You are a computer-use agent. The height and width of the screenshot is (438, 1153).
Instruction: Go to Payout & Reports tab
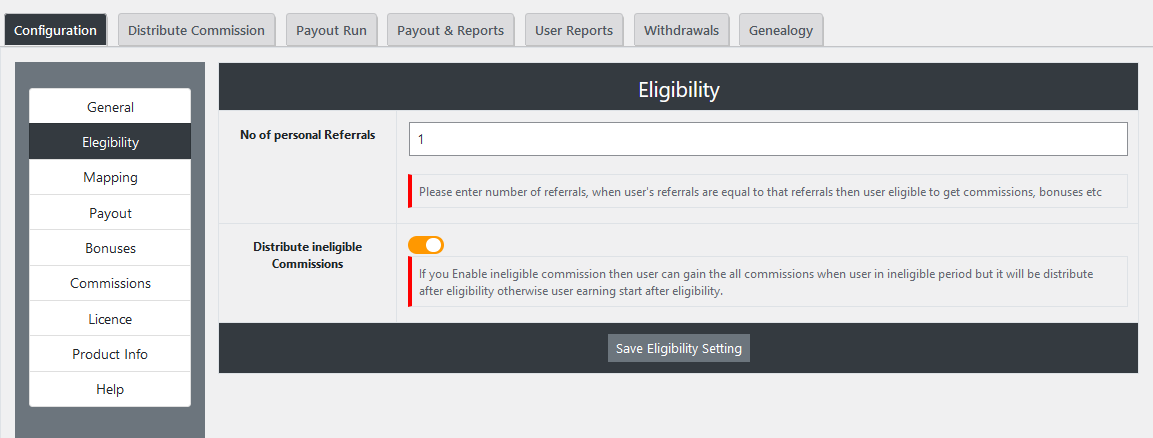450,30
